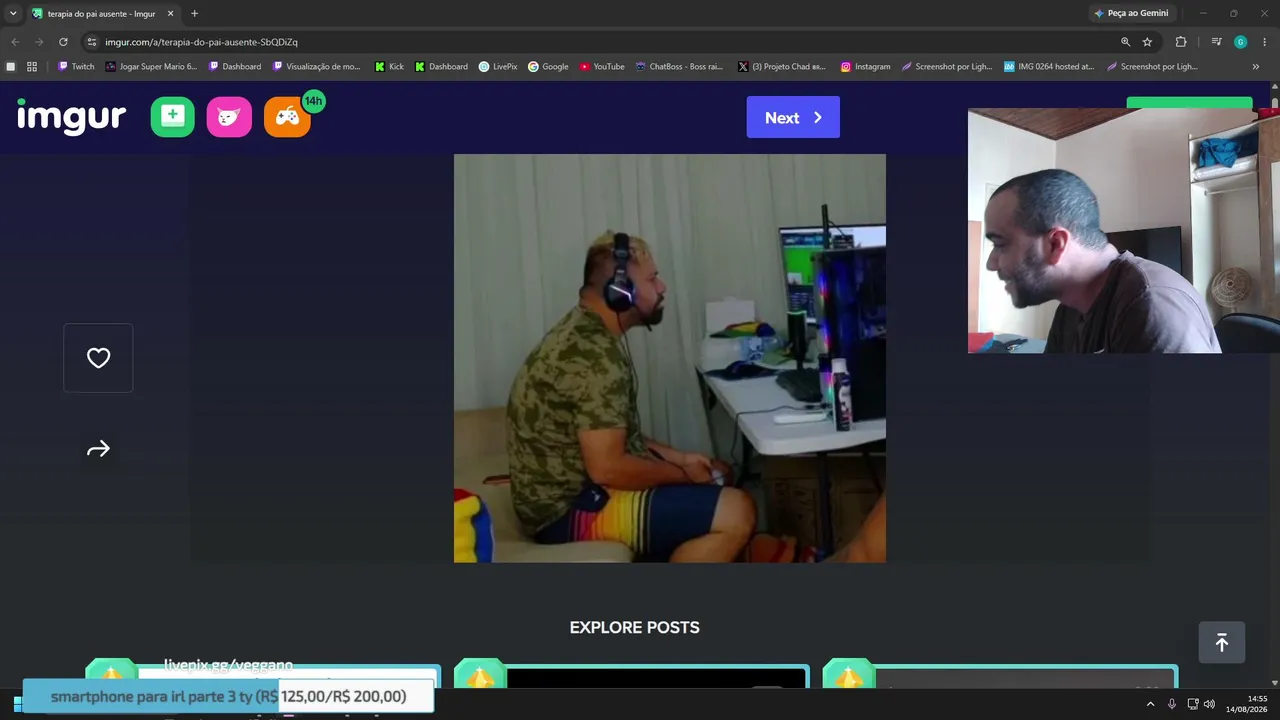
Task: Open the Extensions puzzle icon
Action: (x=1181, y=42)
